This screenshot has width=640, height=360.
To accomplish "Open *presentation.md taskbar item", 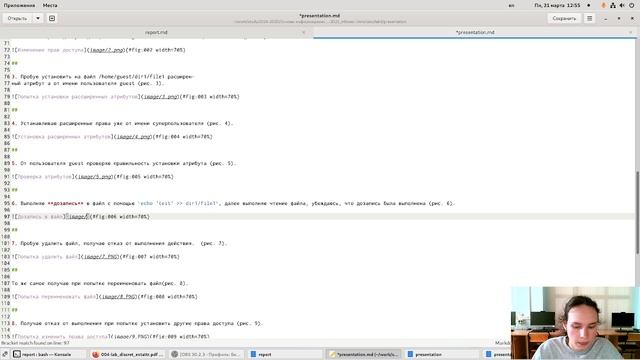I will click(x=364, y=354).
